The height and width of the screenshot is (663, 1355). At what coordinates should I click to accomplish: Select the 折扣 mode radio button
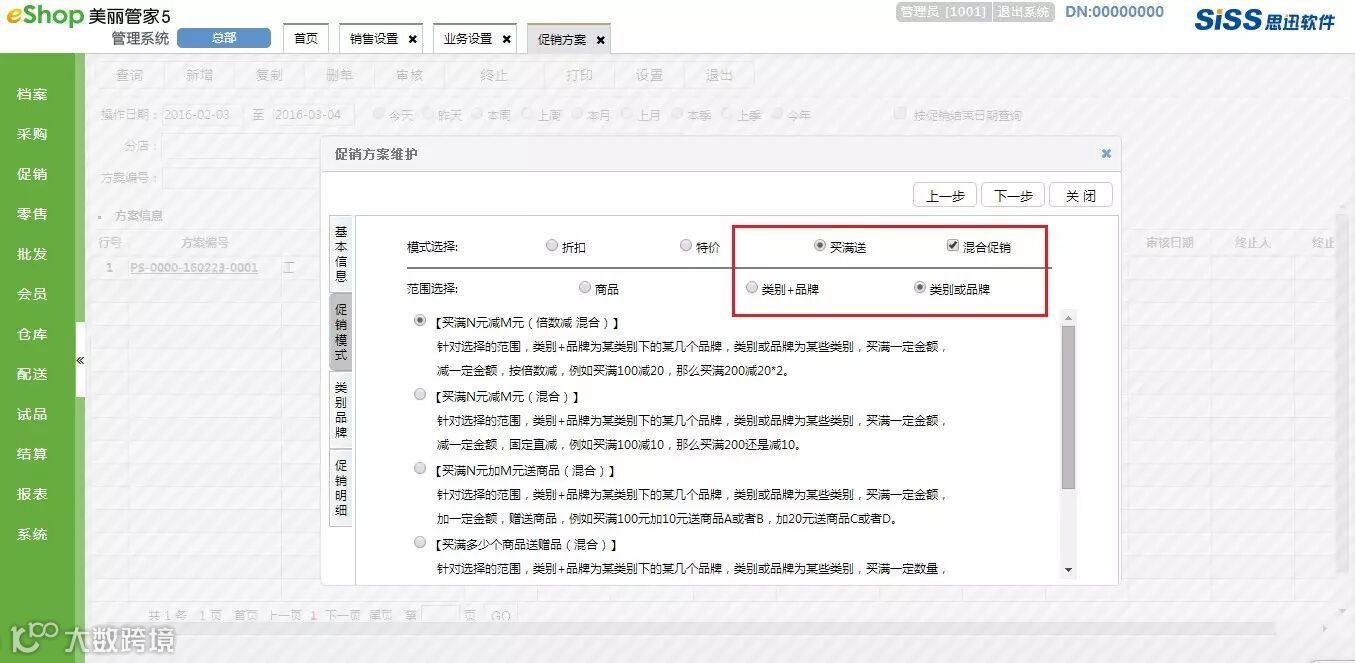pyautogui.click(x=552, y=246)
